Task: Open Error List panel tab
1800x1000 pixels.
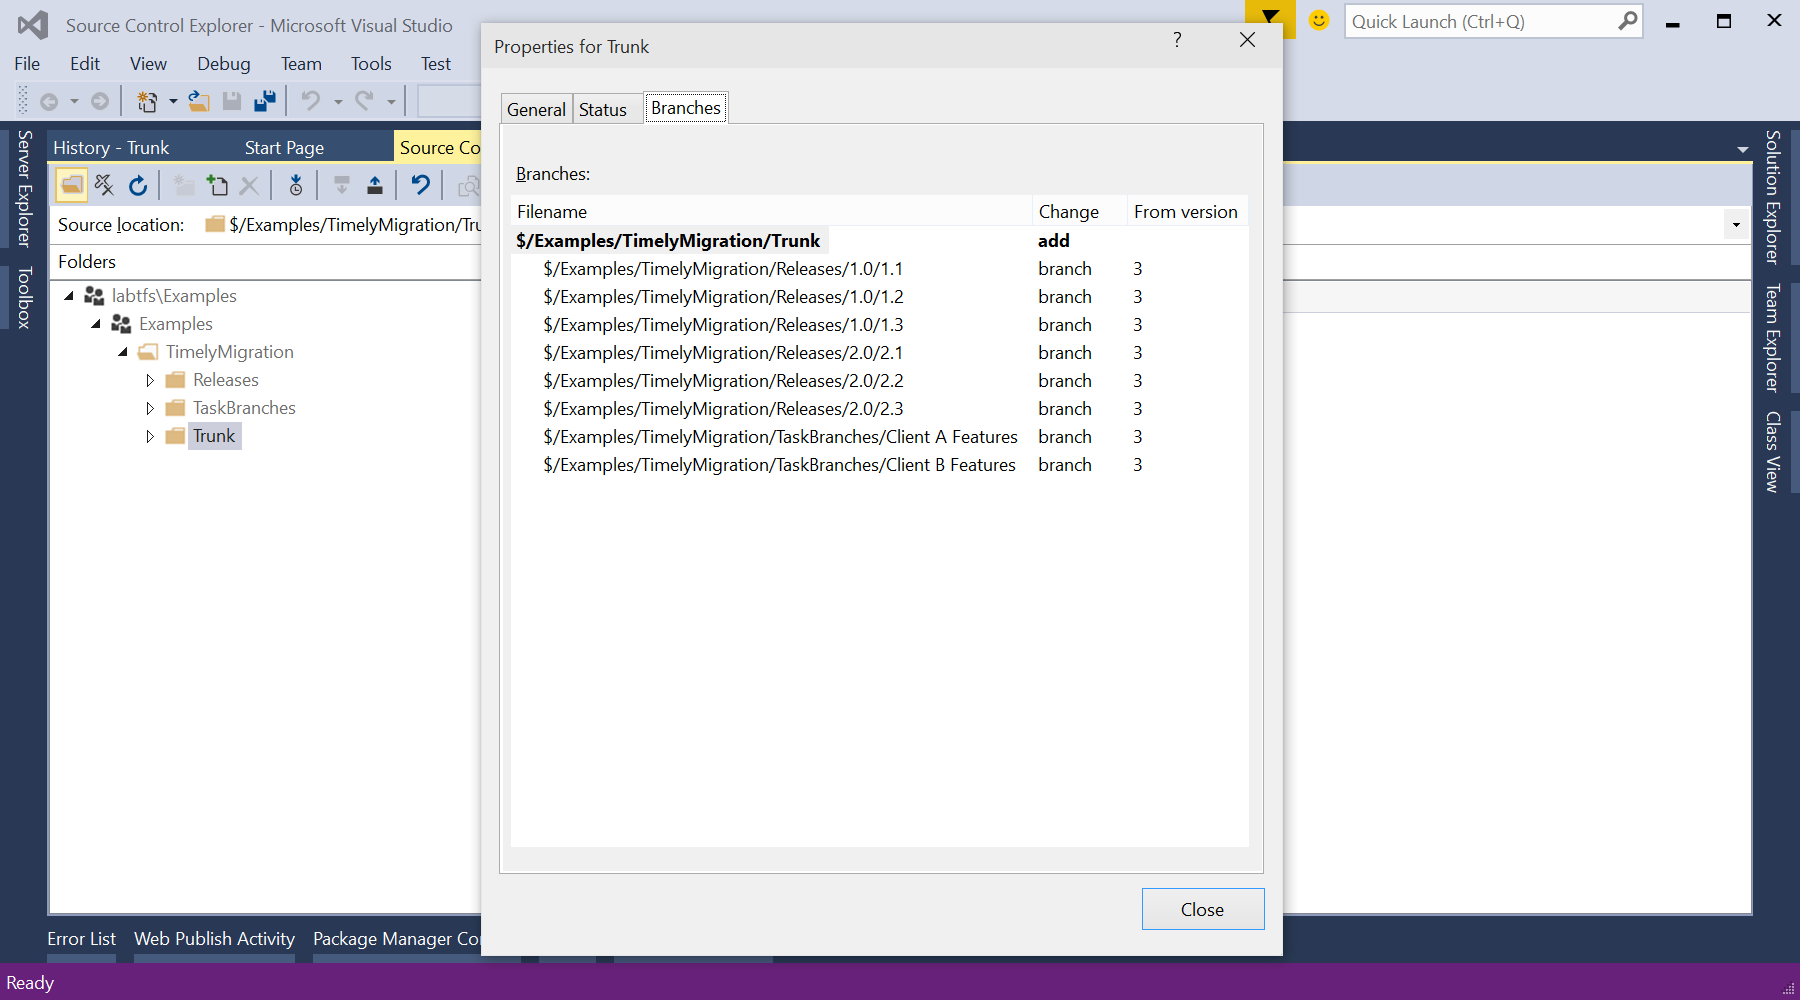Action: pyautogui.click(x=81, y=939)
